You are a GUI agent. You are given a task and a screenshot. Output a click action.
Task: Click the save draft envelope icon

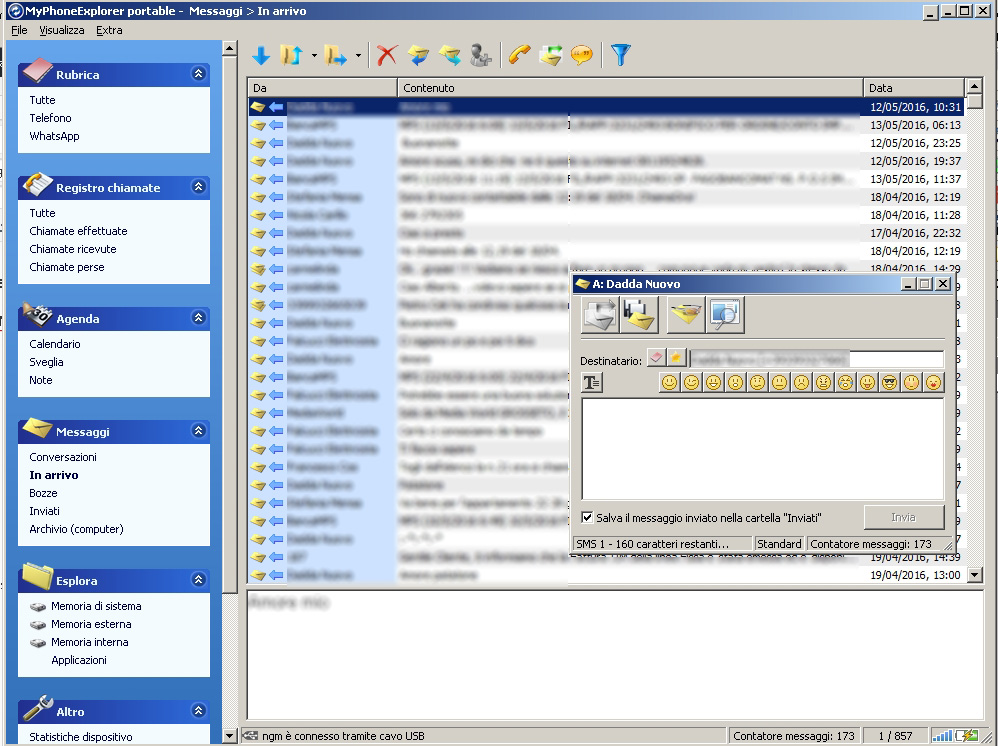click(x=639, y=315)
